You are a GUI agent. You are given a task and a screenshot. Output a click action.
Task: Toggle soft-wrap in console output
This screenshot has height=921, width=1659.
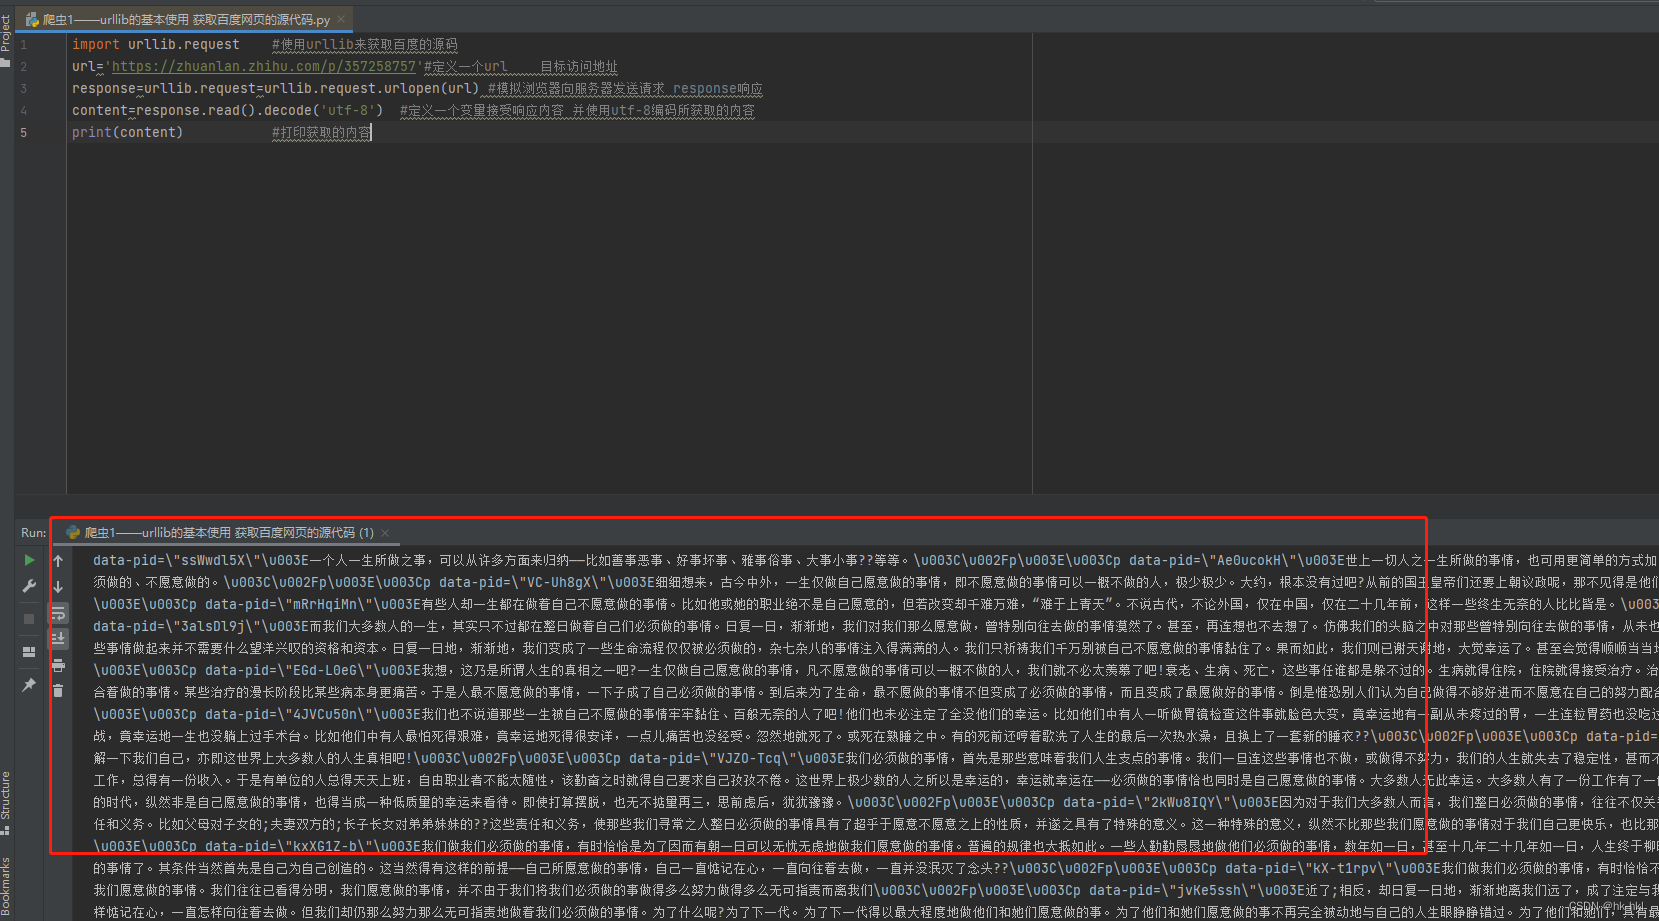point(58,613)
